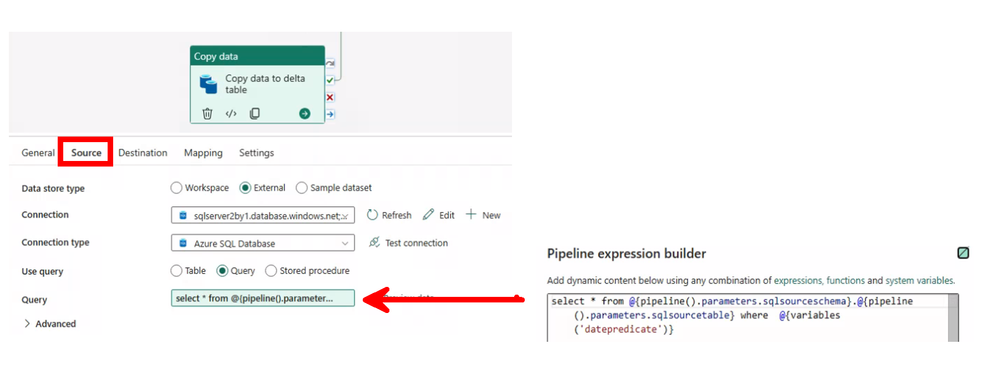The width and height of the screenshot is (999, 373).
Task: Click the Copy data activity header
Action: tap(257, 56)
